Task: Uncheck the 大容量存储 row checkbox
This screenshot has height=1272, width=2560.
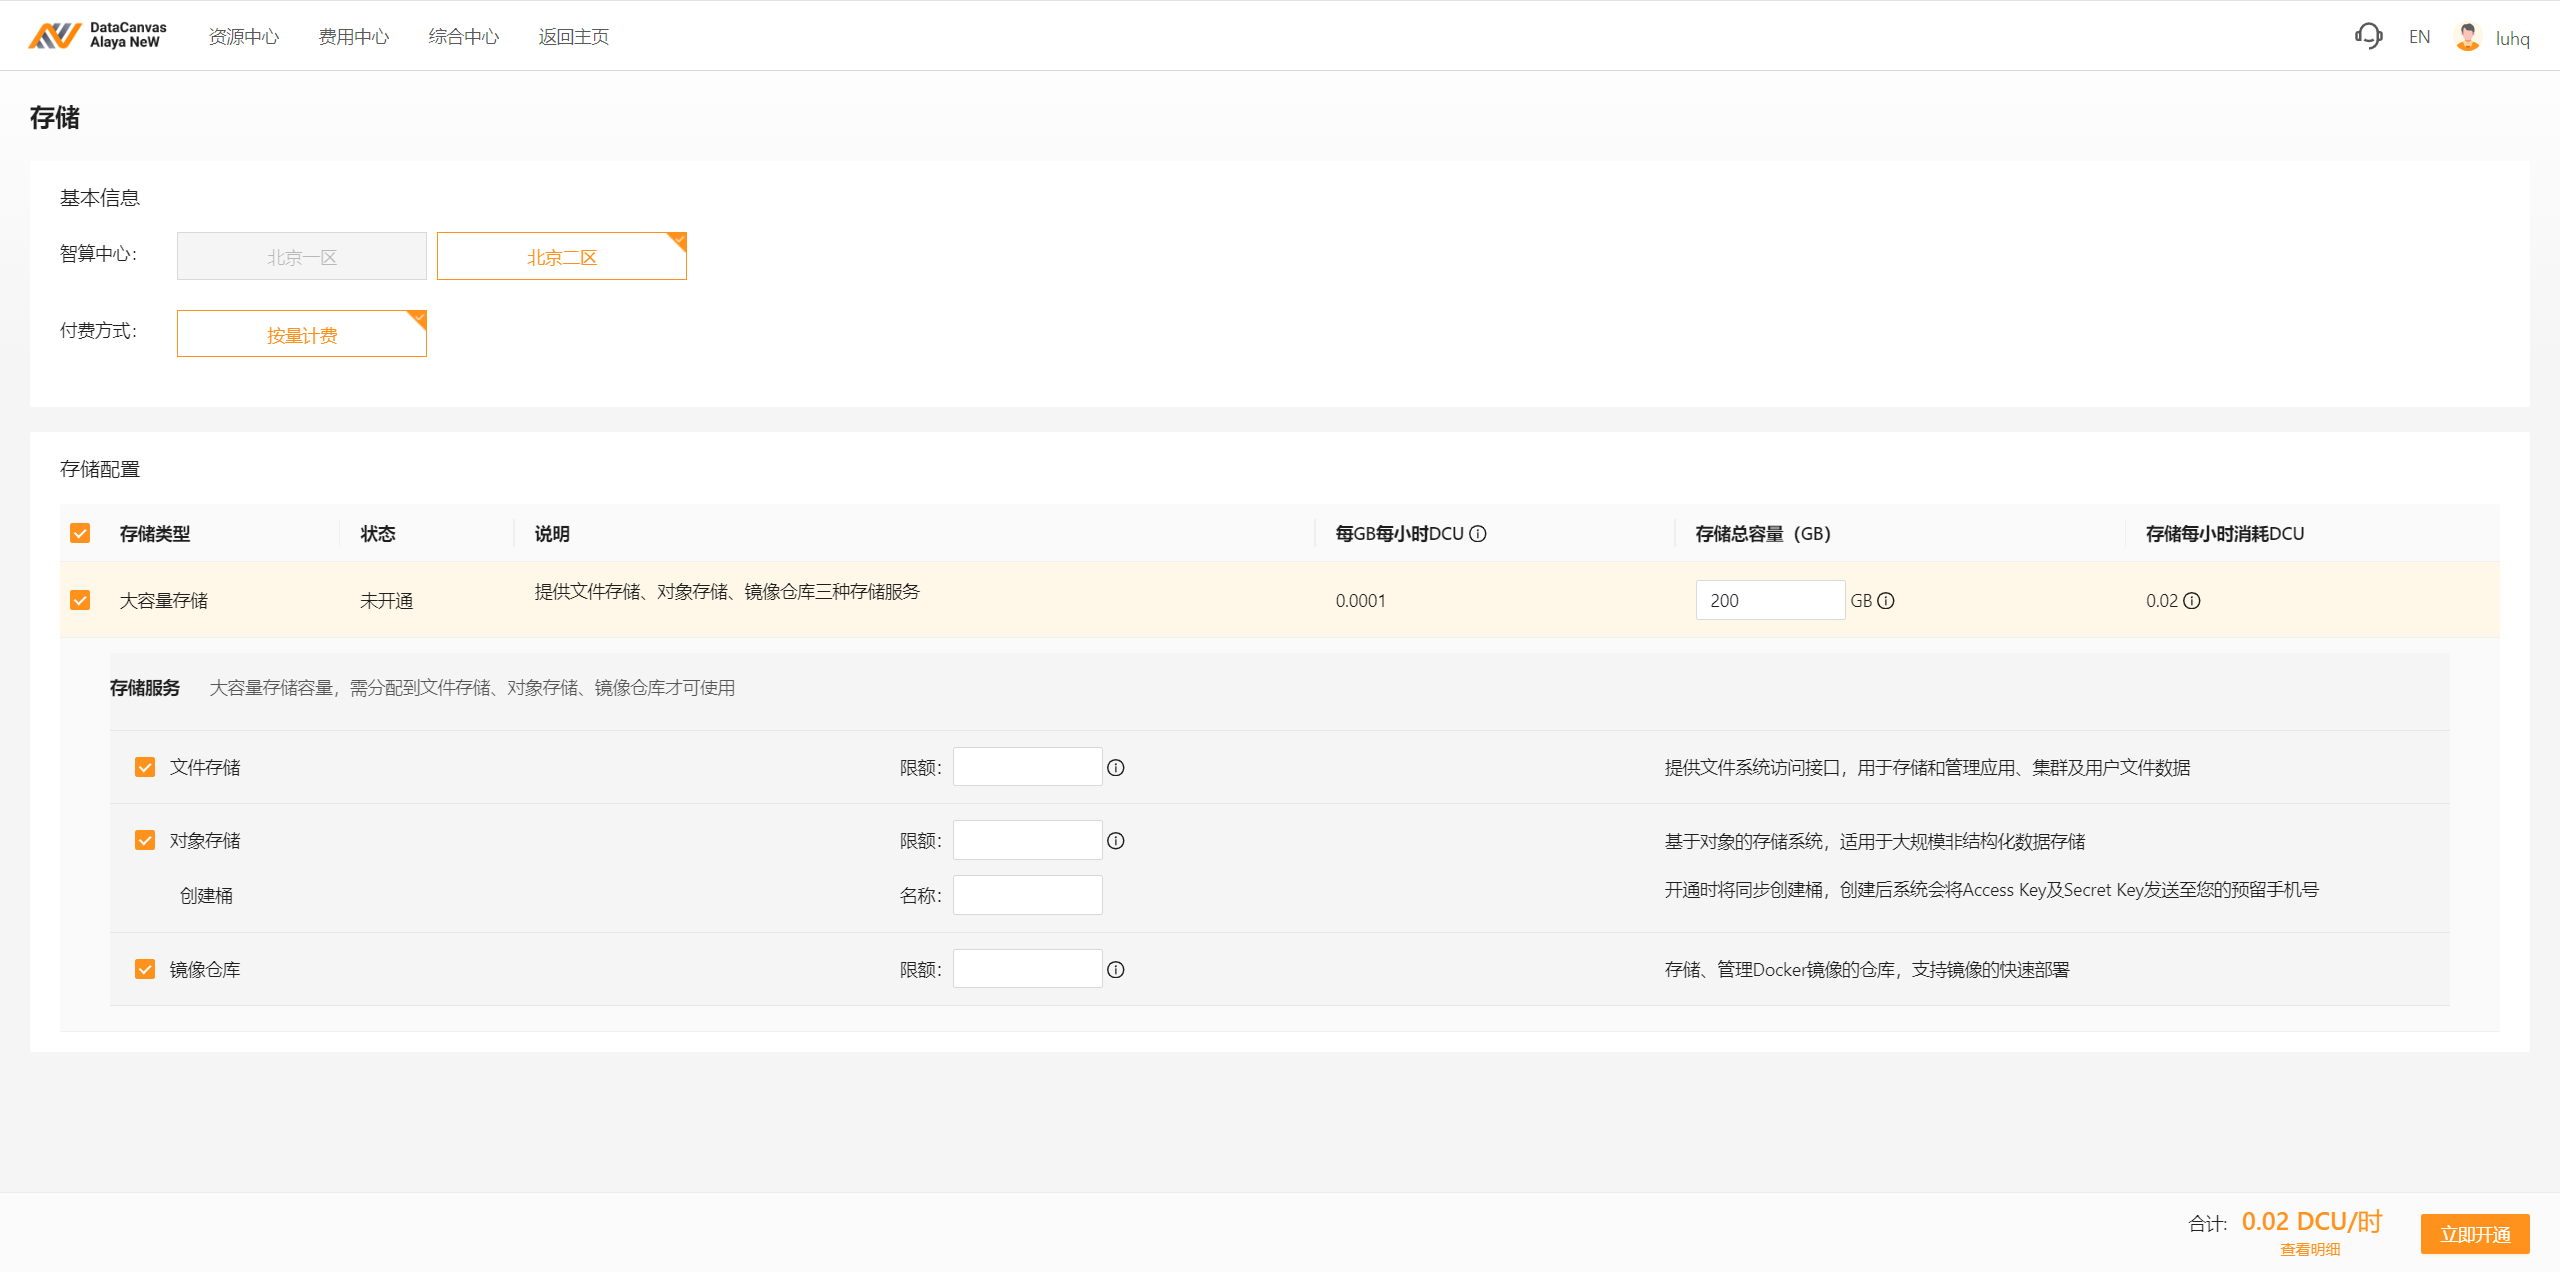Action: click(x=80, y=600)
